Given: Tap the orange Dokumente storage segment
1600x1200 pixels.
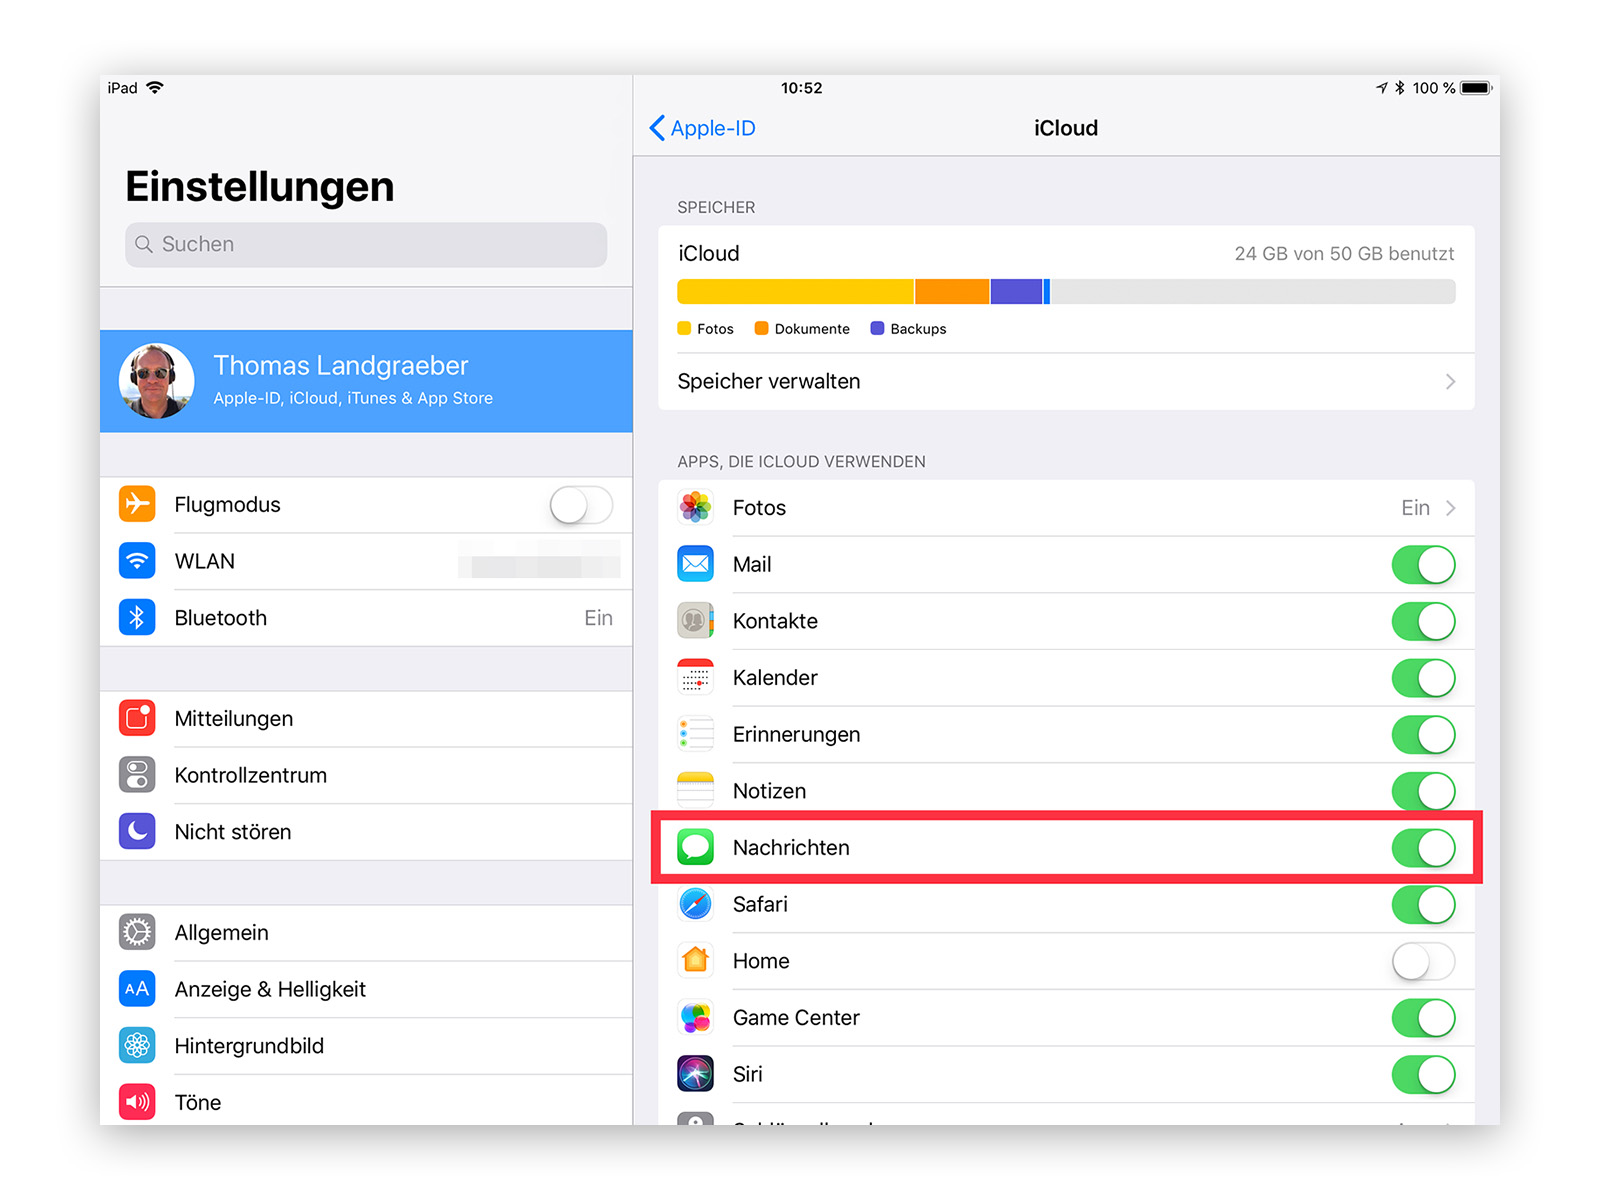Looking at the screenshot, I should (952, 291).
